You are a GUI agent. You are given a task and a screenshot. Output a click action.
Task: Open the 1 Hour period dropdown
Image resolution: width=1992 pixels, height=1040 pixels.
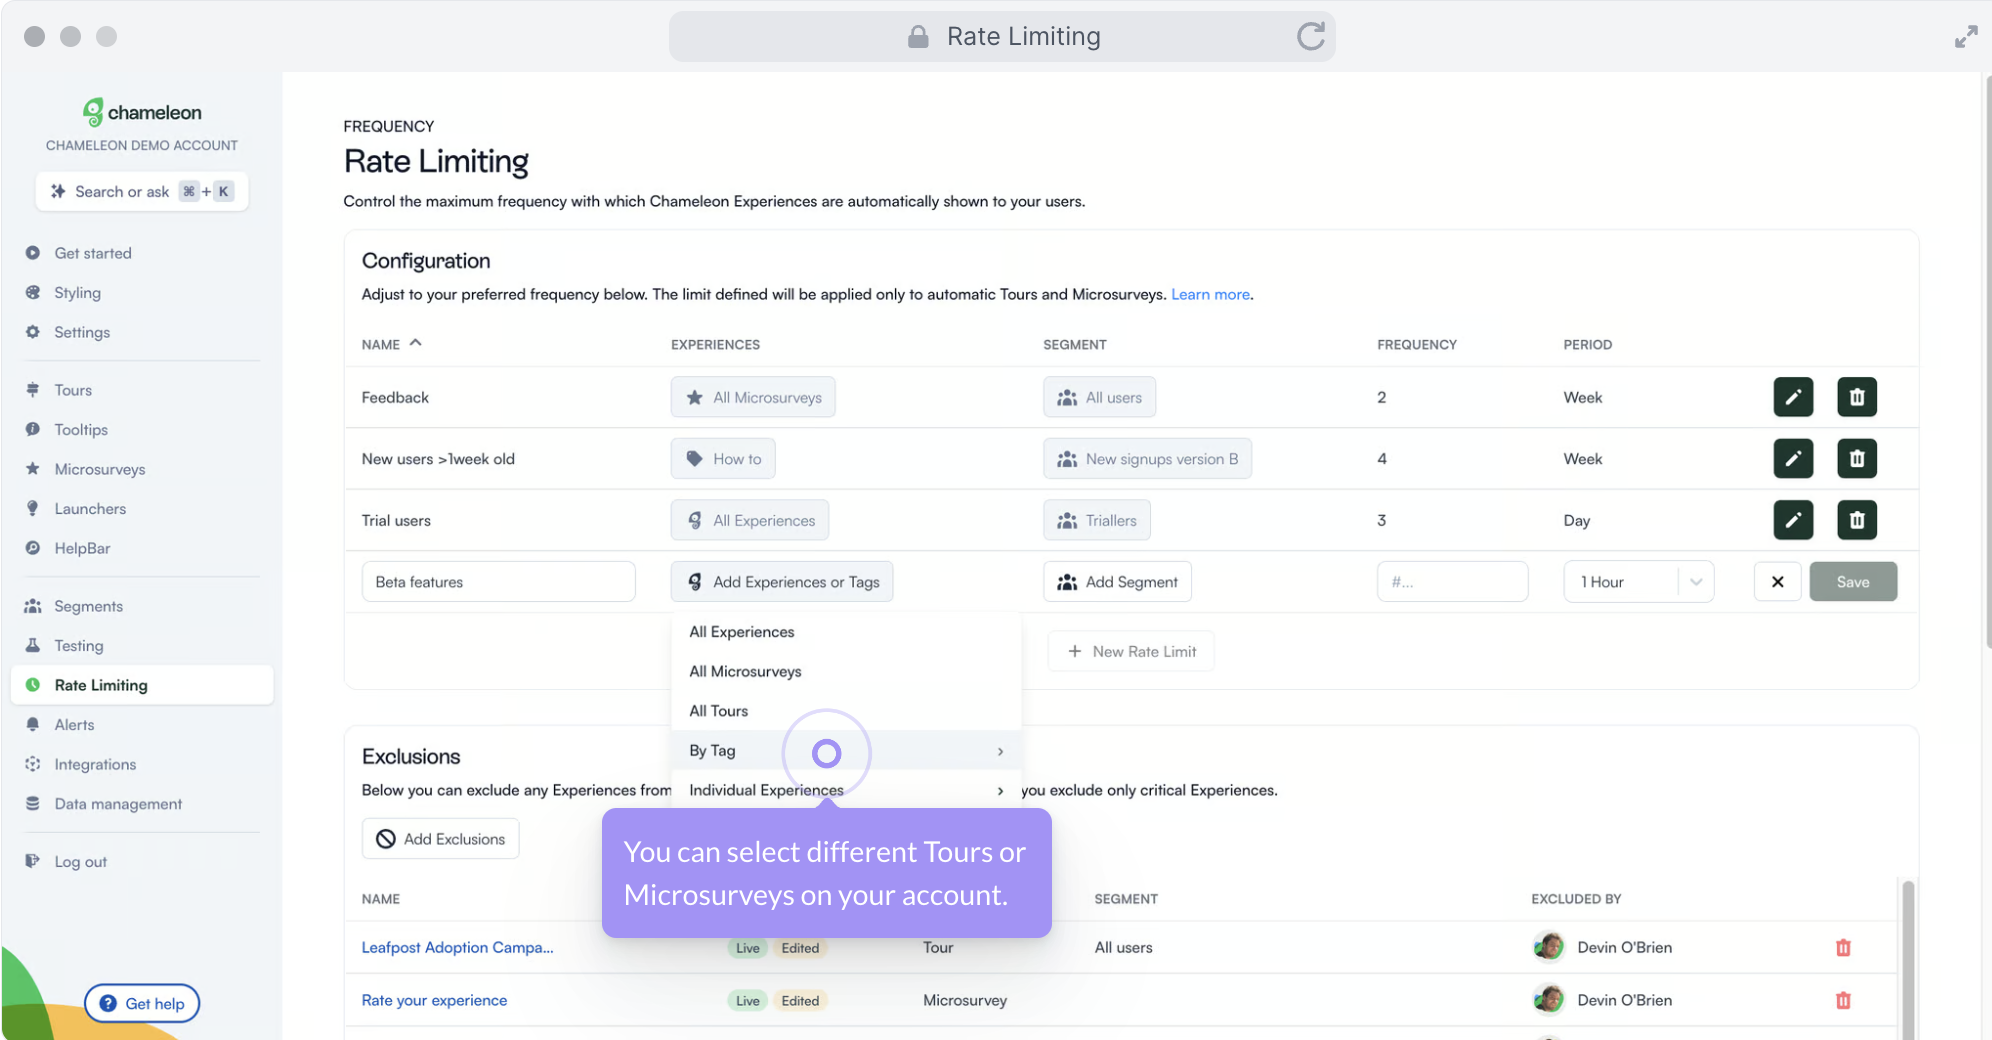pyautogui.click(x=1638, y=582)
